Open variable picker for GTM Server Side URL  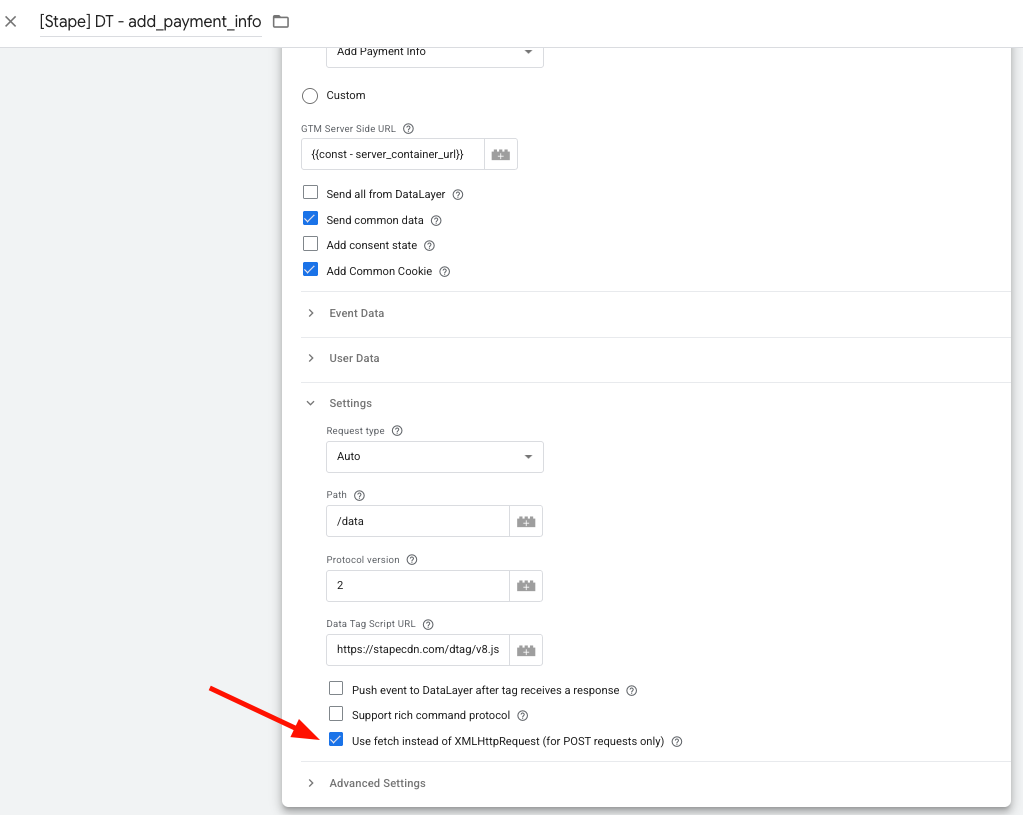click(501, 154)
